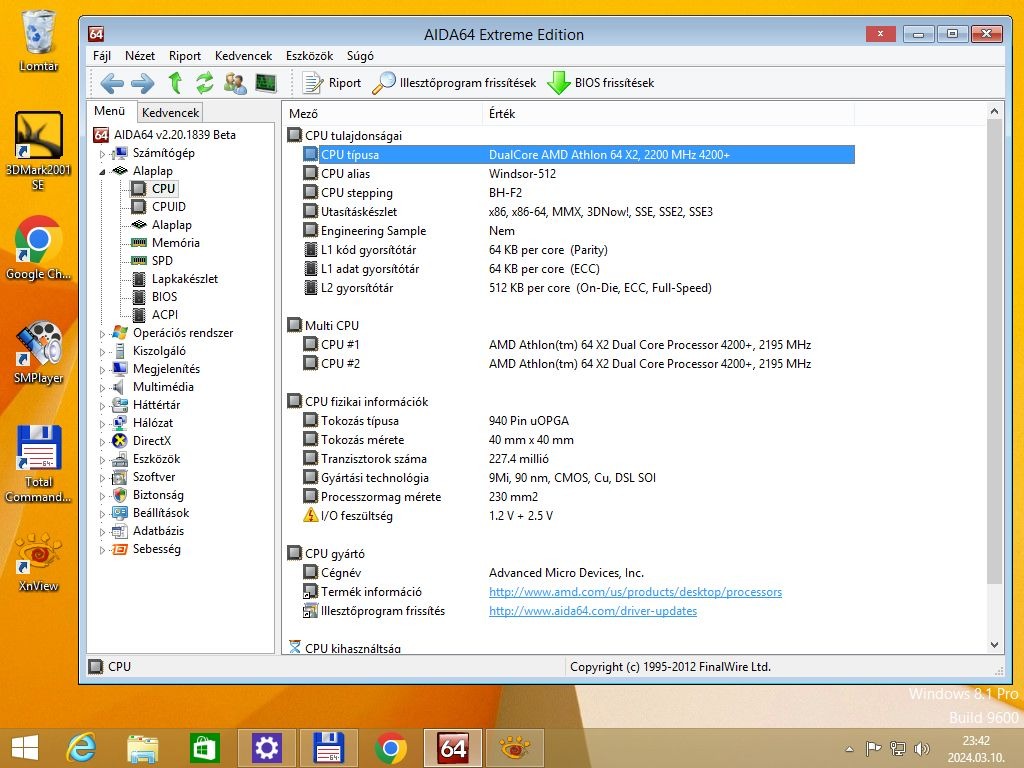Expand the DirectX tree node

[x=103, y=441]
